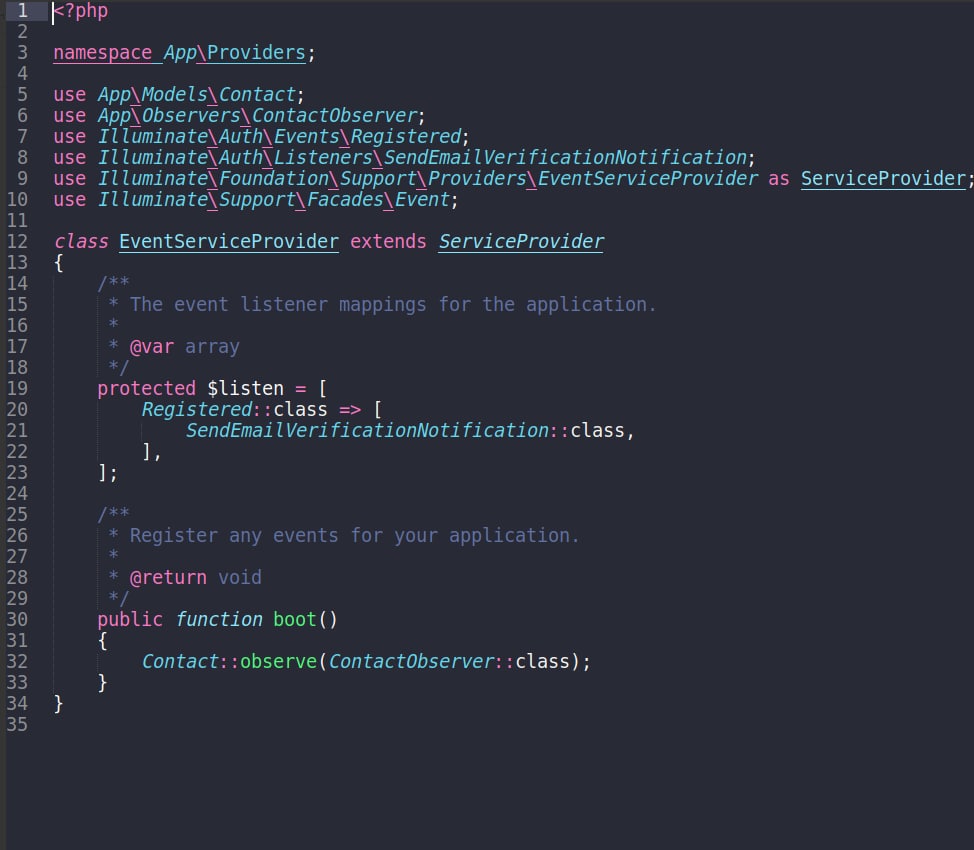Click 'Contact' on line 32
The image size is (974, 850).
[180, 662]
